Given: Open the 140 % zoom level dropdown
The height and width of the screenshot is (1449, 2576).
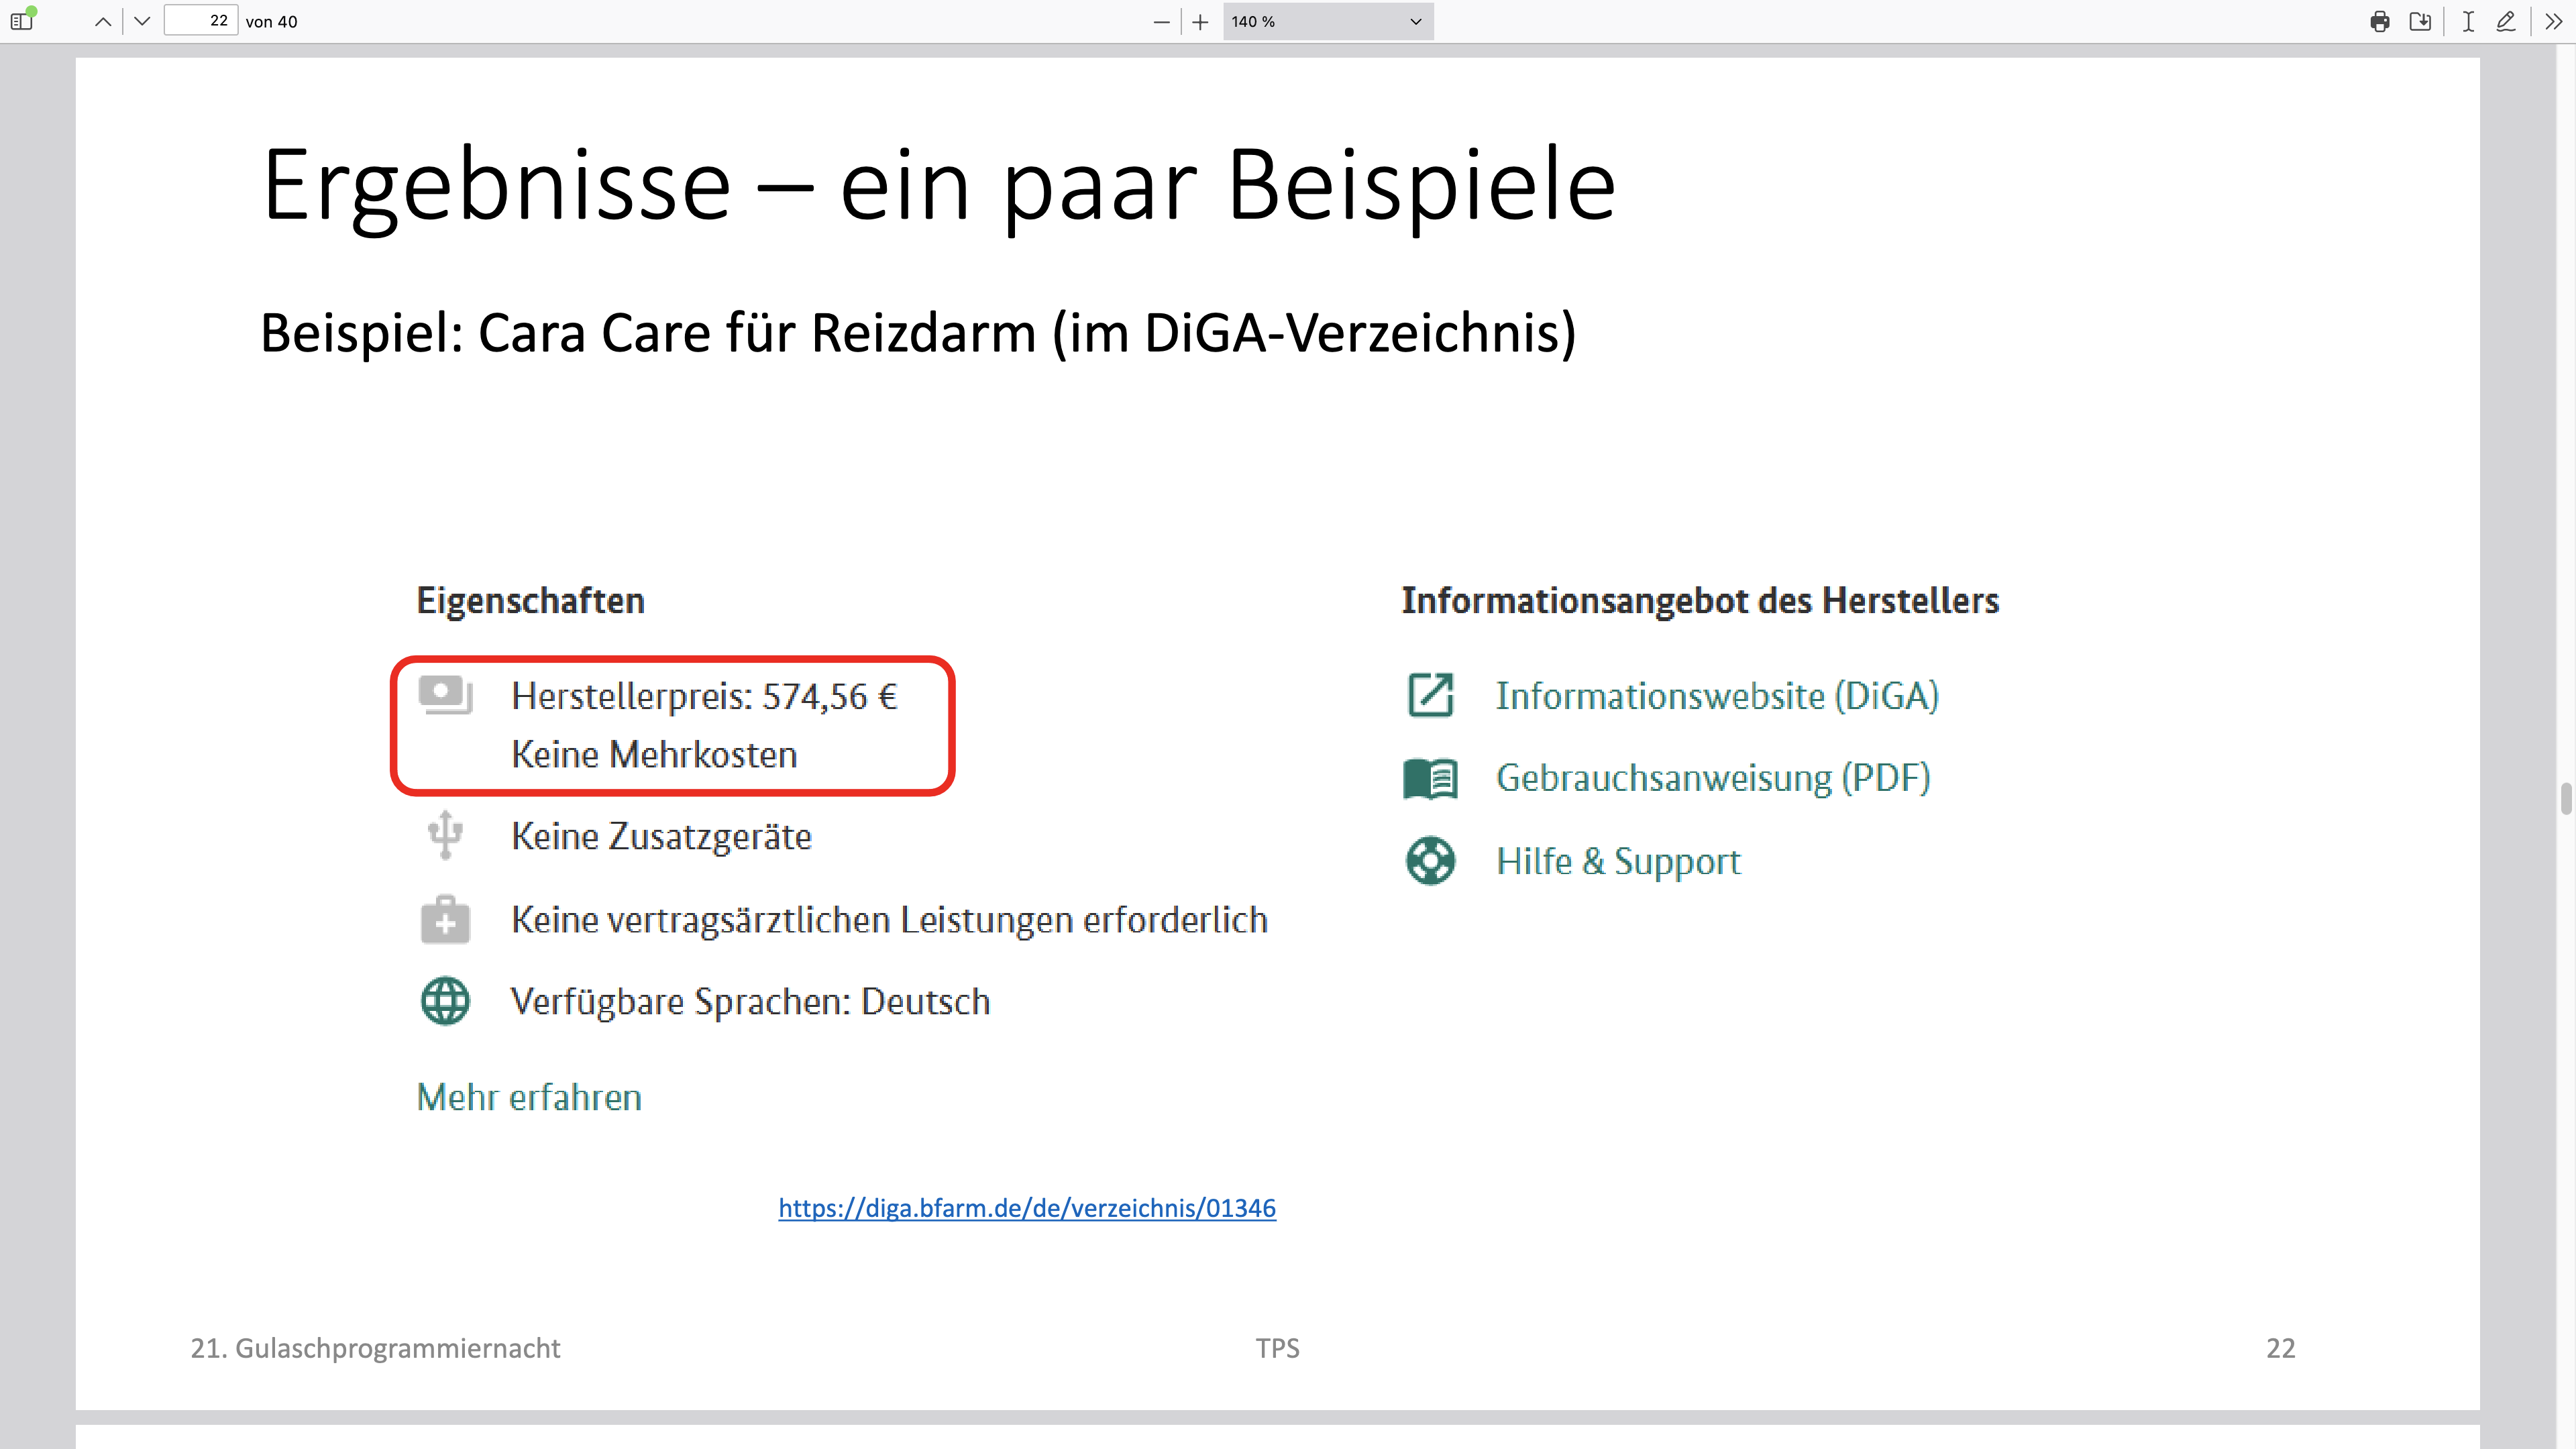Looking at the screenshot, I should click(x=1327, y=21).
